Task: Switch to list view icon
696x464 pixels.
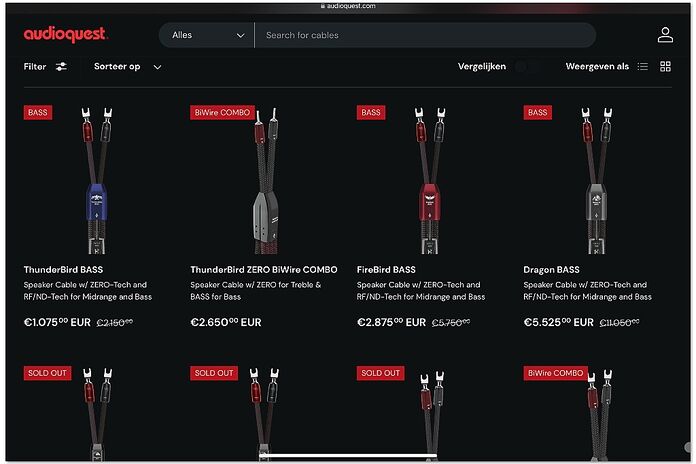Action: tap(642, 67)
